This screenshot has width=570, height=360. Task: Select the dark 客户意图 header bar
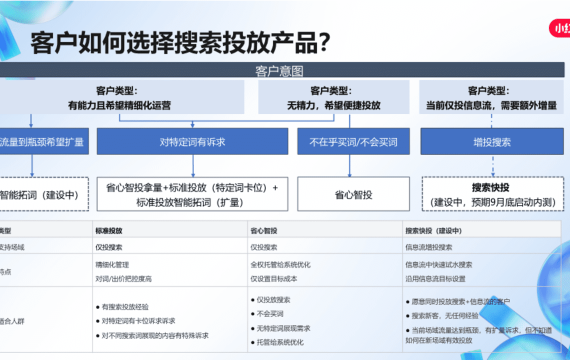282,70
